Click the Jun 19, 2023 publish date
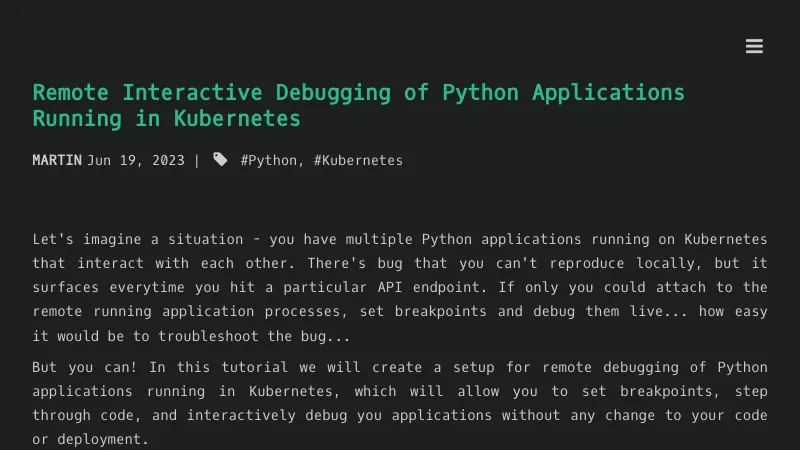 coord(135,160)
